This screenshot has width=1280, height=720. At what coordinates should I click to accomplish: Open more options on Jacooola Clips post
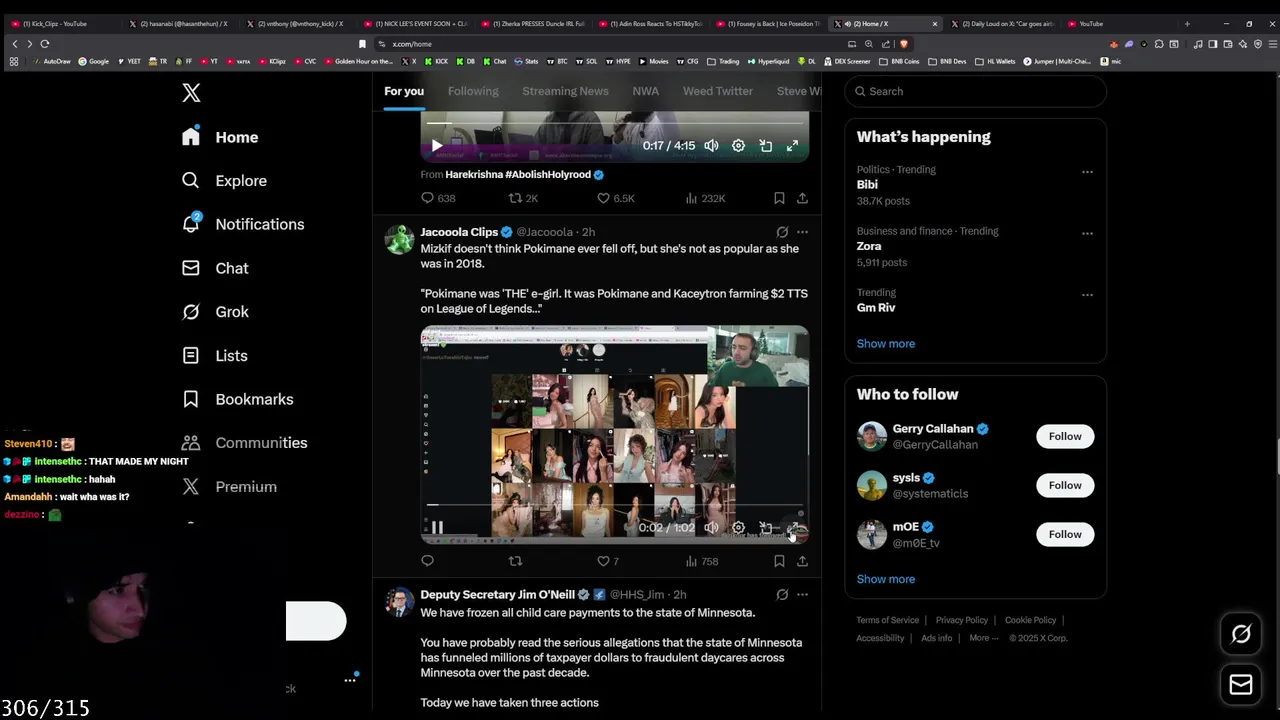coord(802,232)
